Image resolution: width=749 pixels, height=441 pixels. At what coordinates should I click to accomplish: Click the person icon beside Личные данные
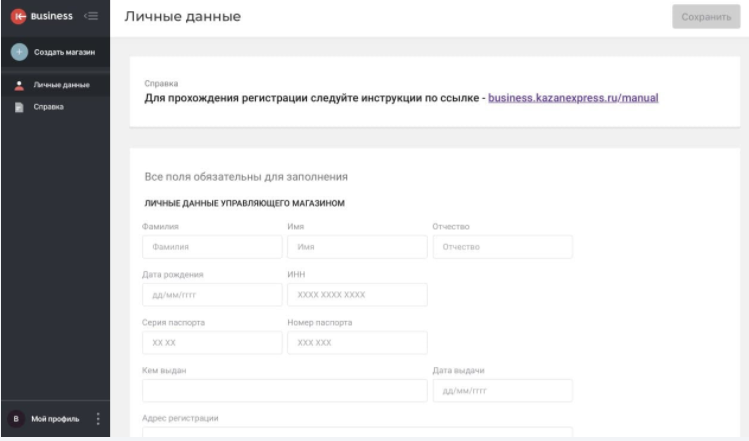(x=18, y=85)
